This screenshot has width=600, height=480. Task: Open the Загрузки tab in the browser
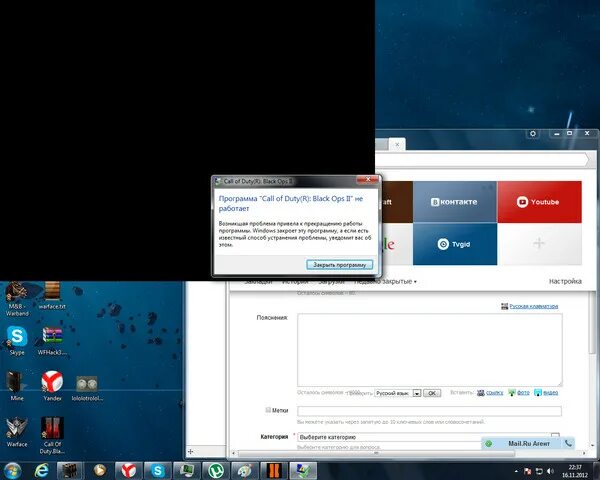point(331,282)
